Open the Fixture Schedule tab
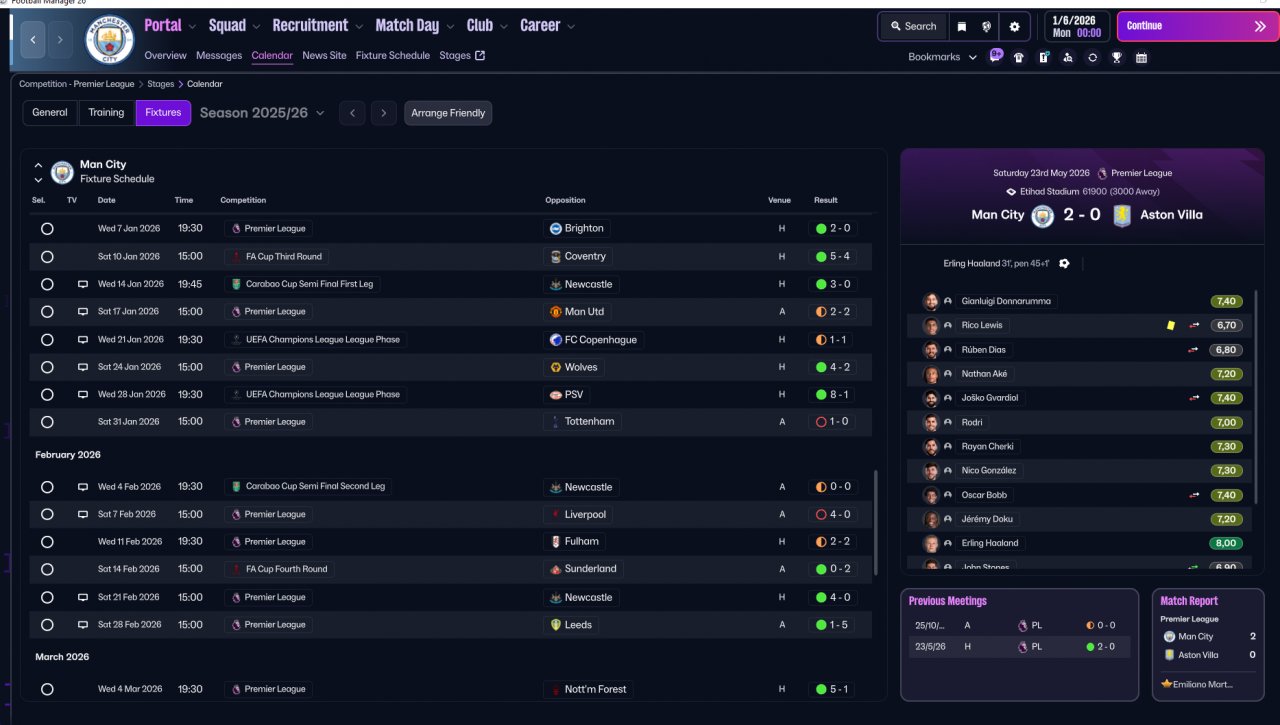 393,56
